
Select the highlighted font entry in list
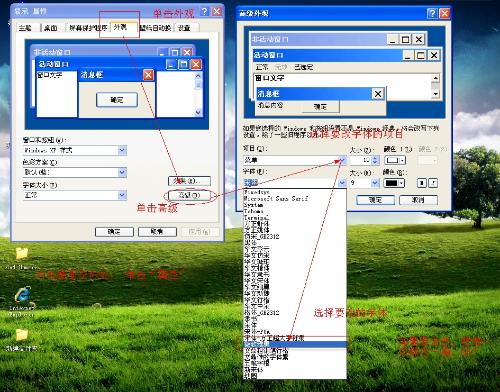coord(295,344)
